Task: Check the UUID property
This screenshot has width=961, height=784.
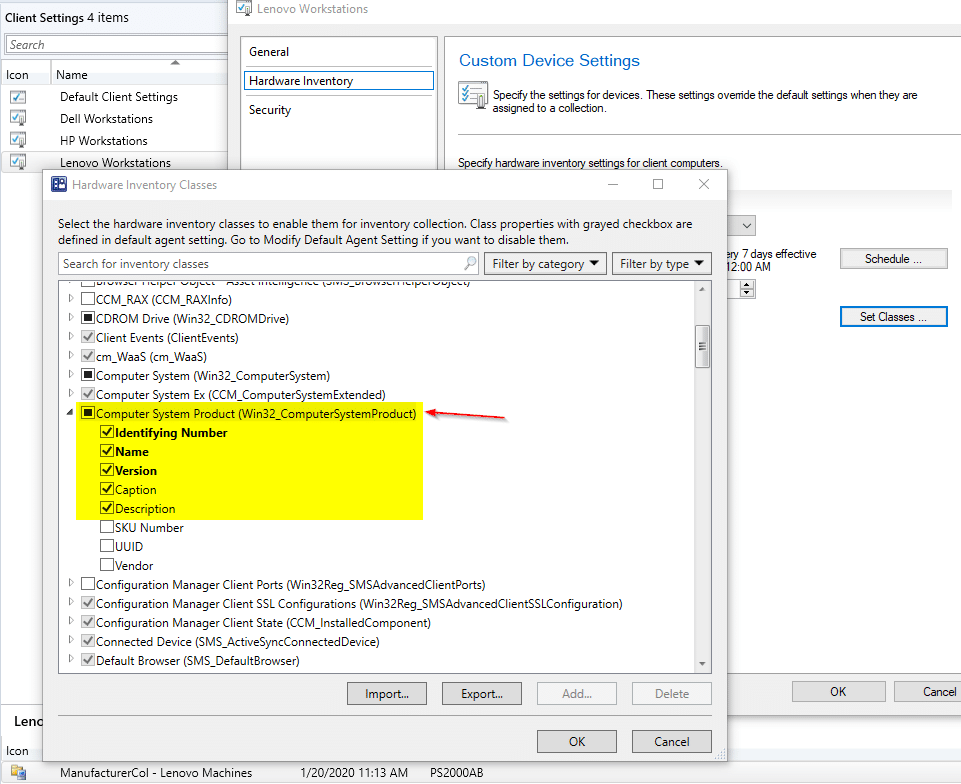Action: pyautogui.click(x=107, y=547)
